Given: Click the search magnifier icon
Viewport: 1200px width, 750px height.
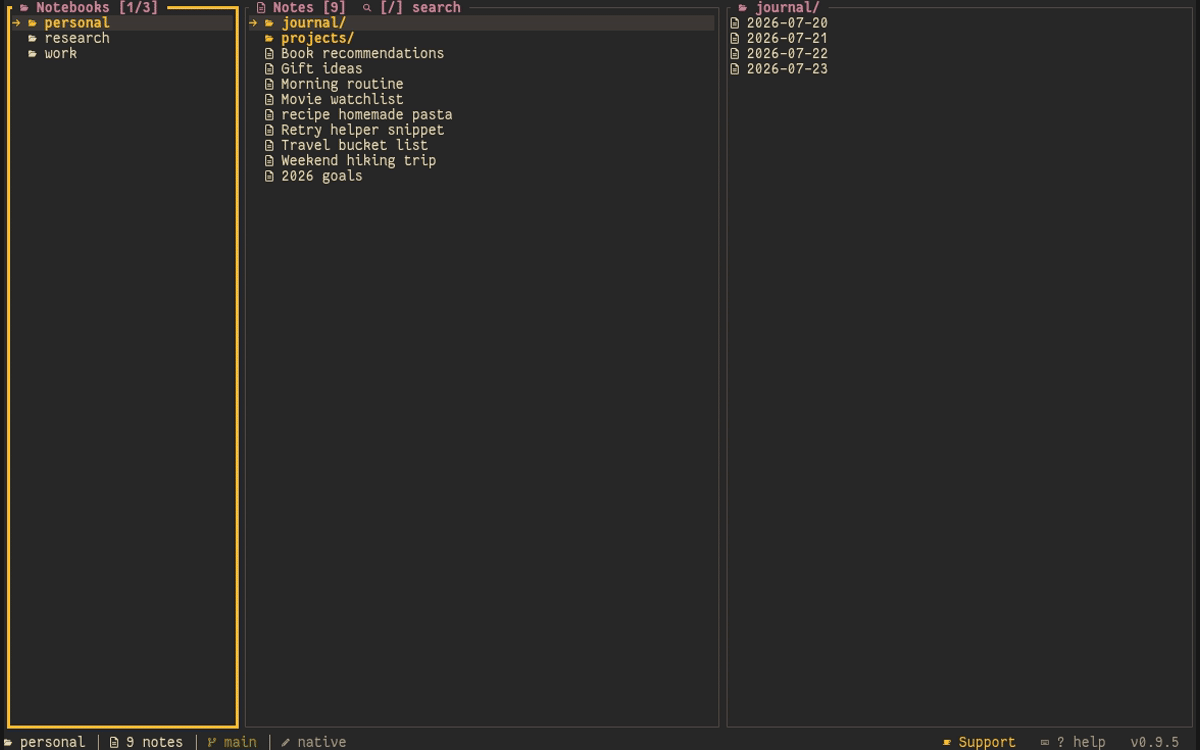Looking at the screenshot, I should (x=367, y=8).
